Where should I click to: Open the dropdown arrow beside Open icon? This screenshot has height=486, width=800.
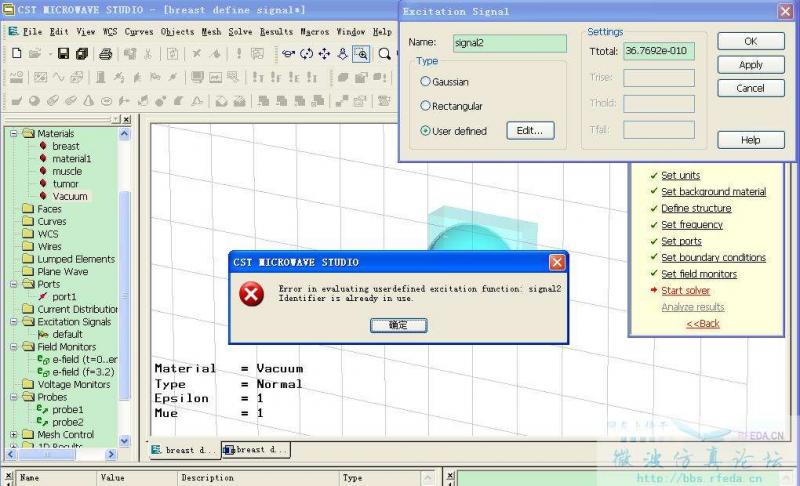50,54
